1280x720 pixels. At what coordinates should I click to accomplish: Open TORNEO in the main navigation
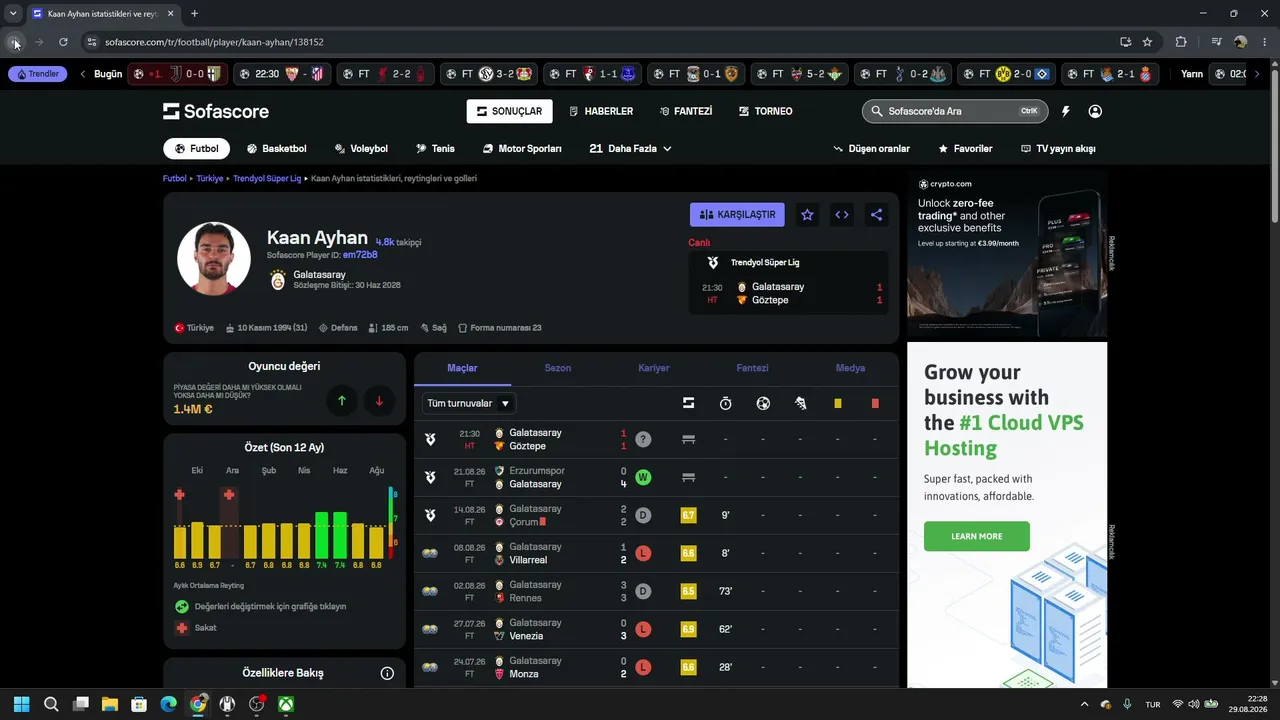pos(765,111)
